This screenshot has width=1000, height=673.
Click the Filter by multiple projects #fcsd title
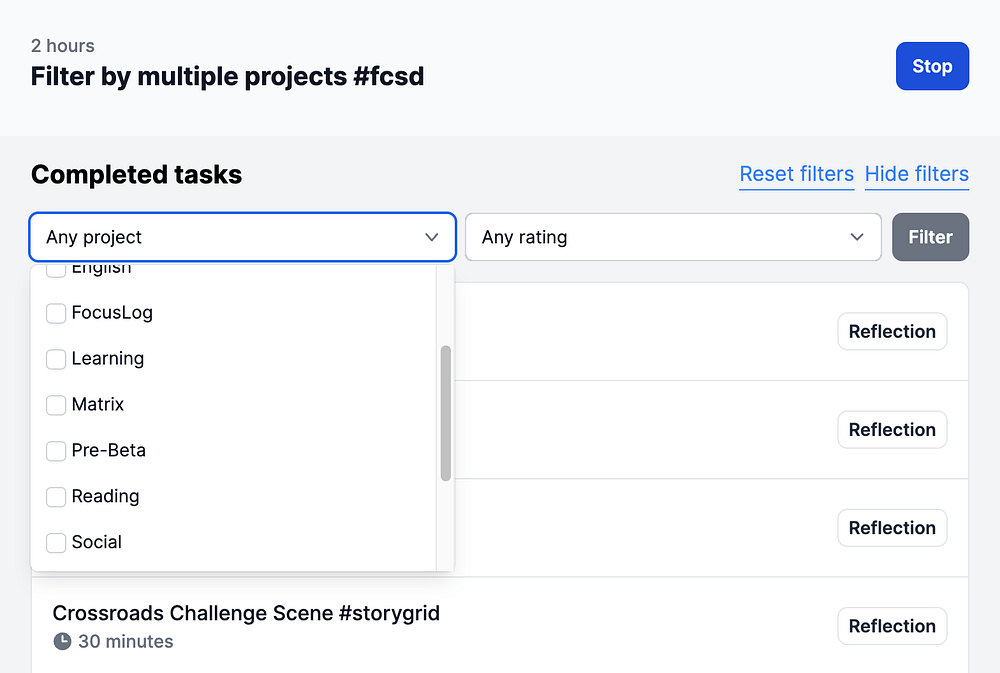pos(227,76)
